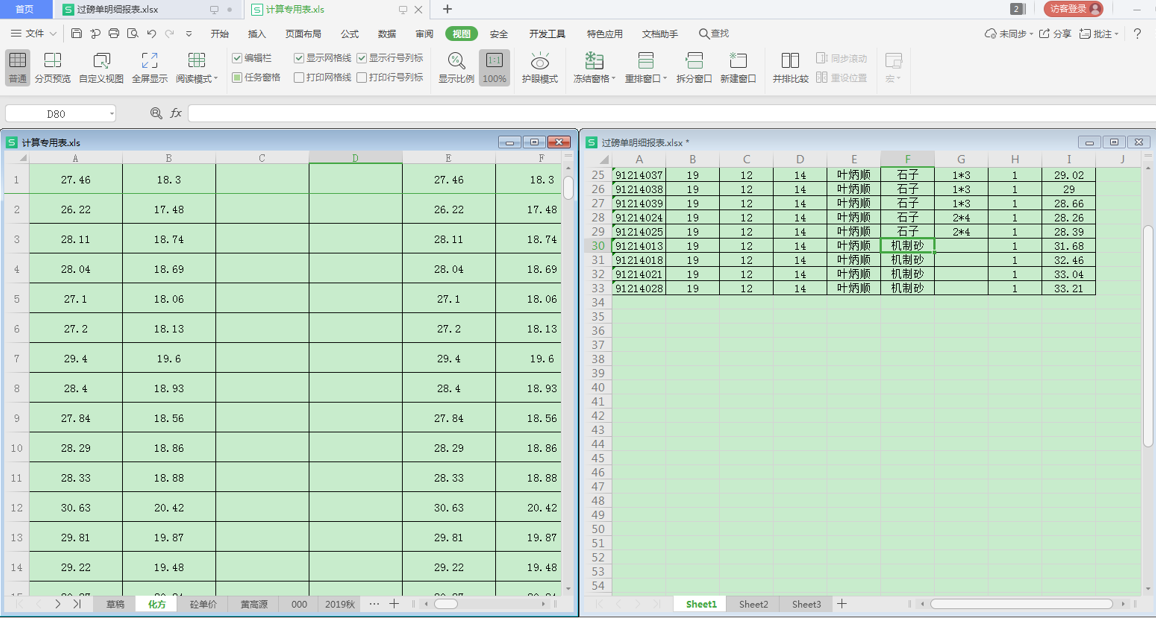Image resolution: width=1156 pixels, height=618 pixels.
Task: Uncheck 显示行号列标
Action: click(362, 58)
